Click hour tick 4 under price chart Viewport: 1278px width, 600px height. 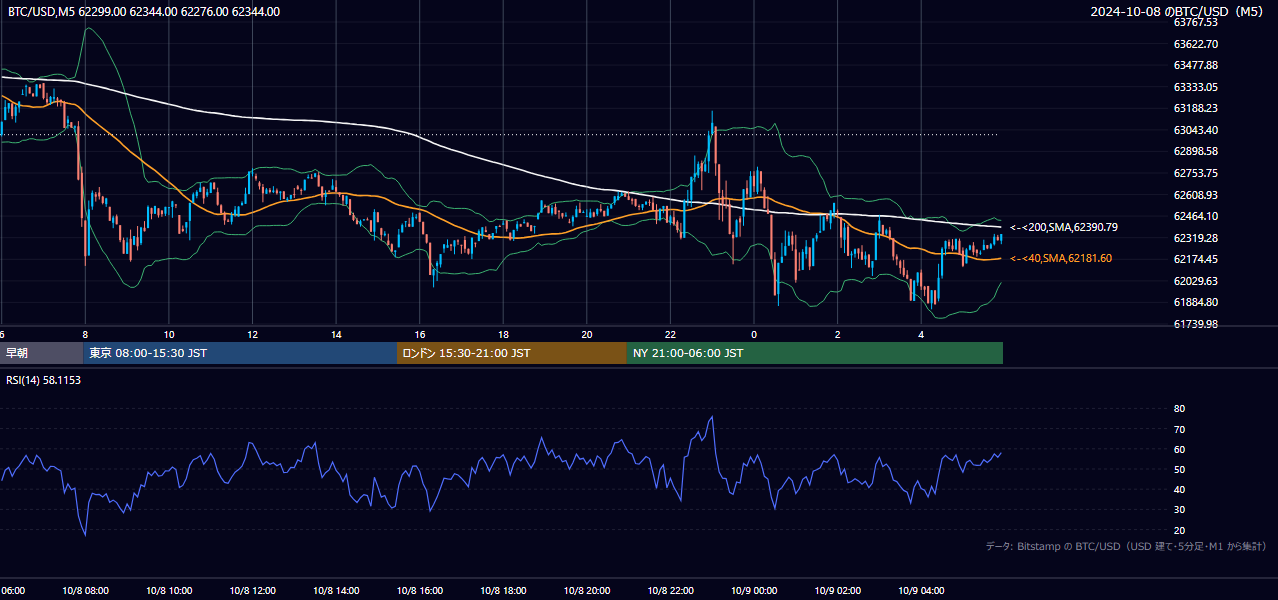pyautogui.click(x=921, y=334)
